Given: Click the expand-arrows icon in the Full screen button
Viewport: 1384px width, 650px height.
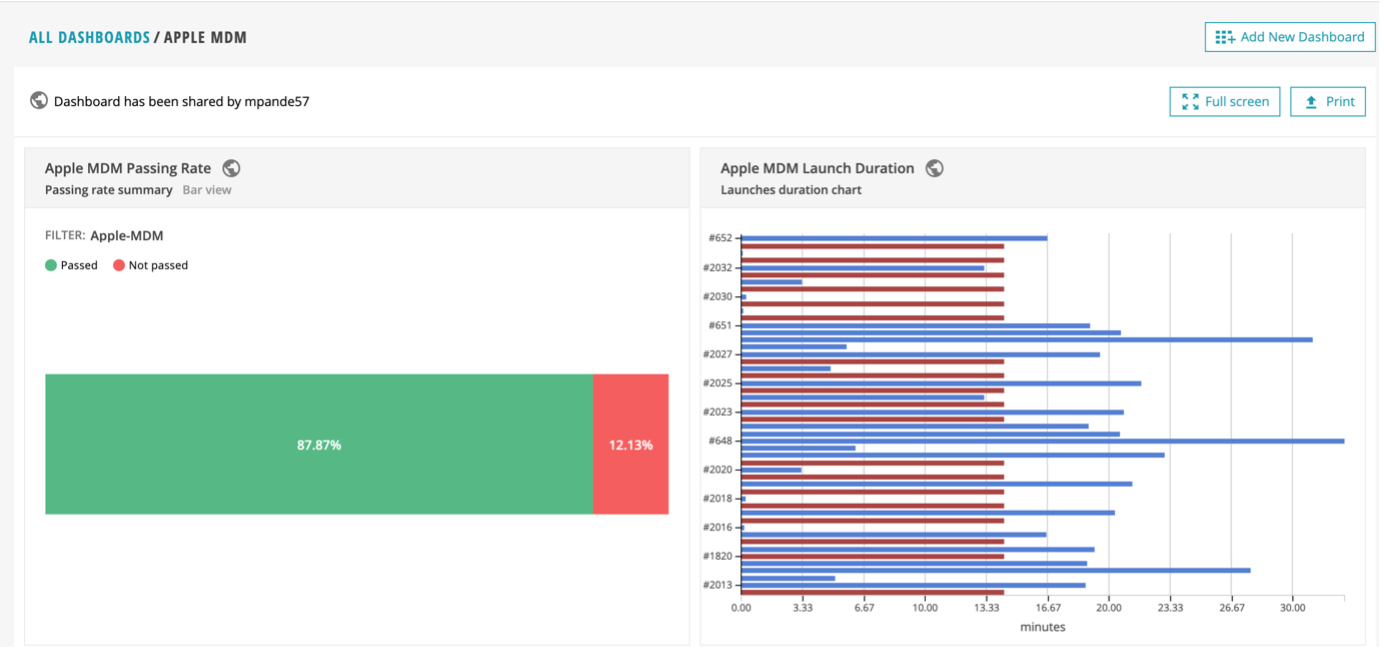Looking at the screenshot, I should 1189,101.
